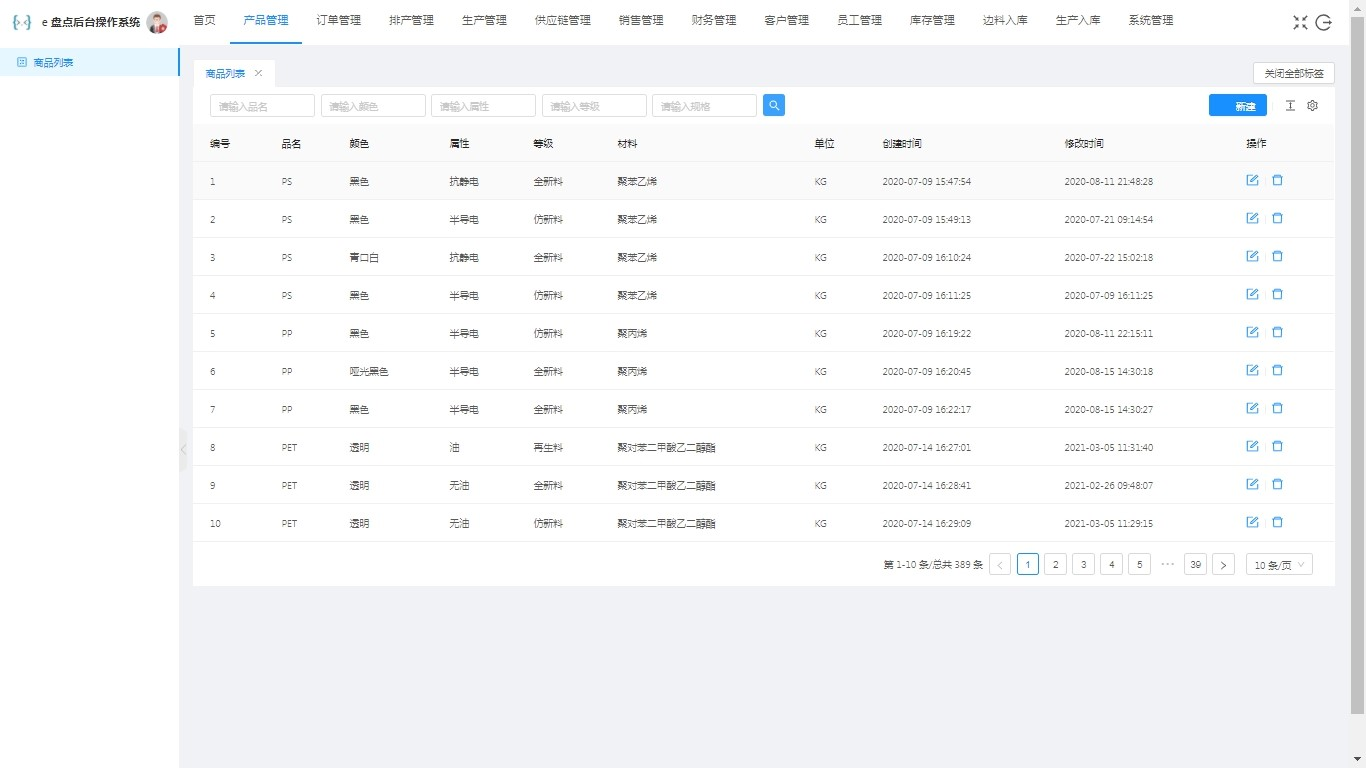Switch to the 订单管理 menu
Image resolution: width=1366 pixels, height=768 pixels.
[338, 19]
